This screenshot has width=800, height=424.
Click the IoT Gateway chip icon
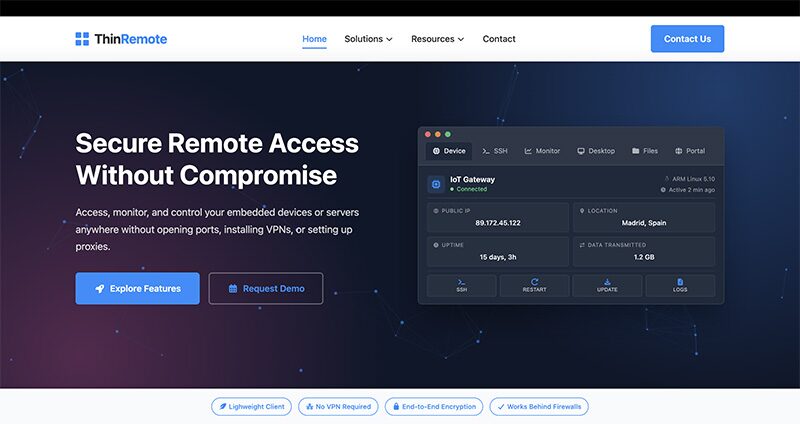point(436,184)
